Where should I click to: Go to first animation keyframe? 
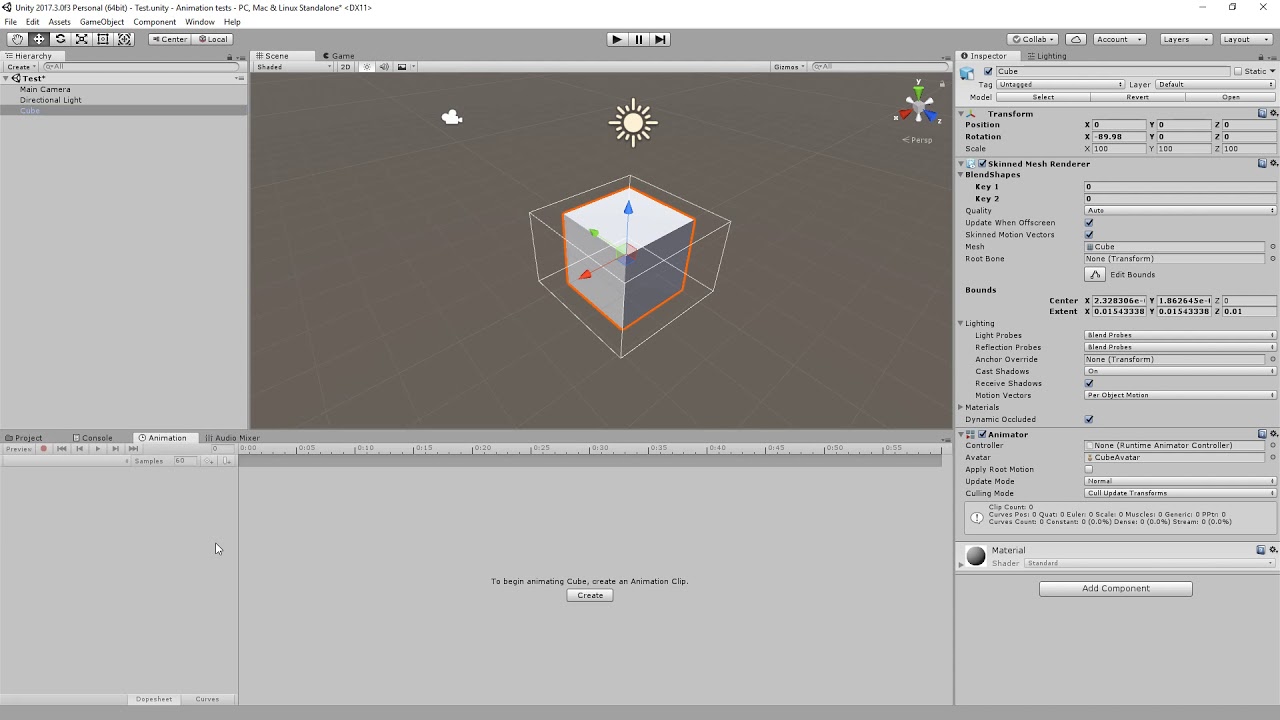(62, 449)
